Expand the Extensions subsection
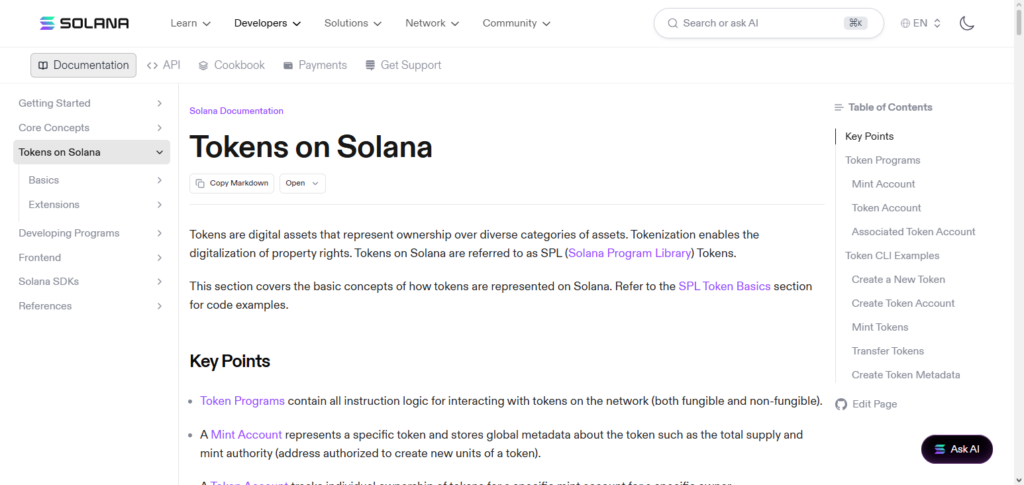This screenshot has width=1024, height=485. coord(96,205)
